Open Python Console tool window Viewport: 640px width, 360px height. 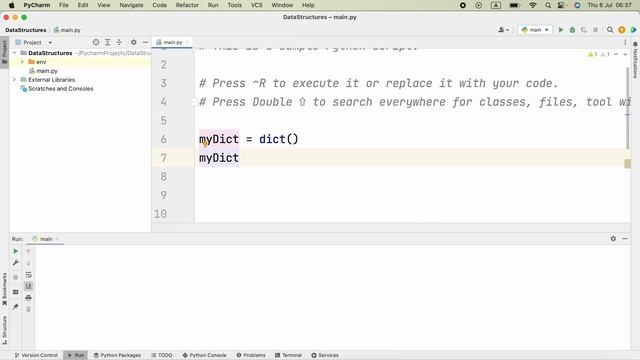(x=204, y=355)
